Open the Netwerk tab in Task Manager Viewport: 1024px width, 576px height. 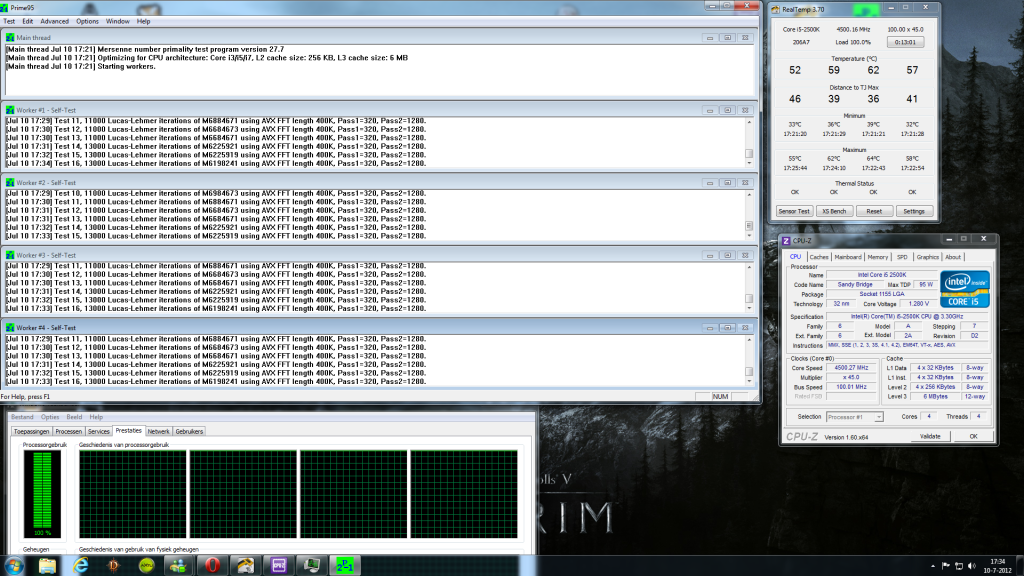158,432
